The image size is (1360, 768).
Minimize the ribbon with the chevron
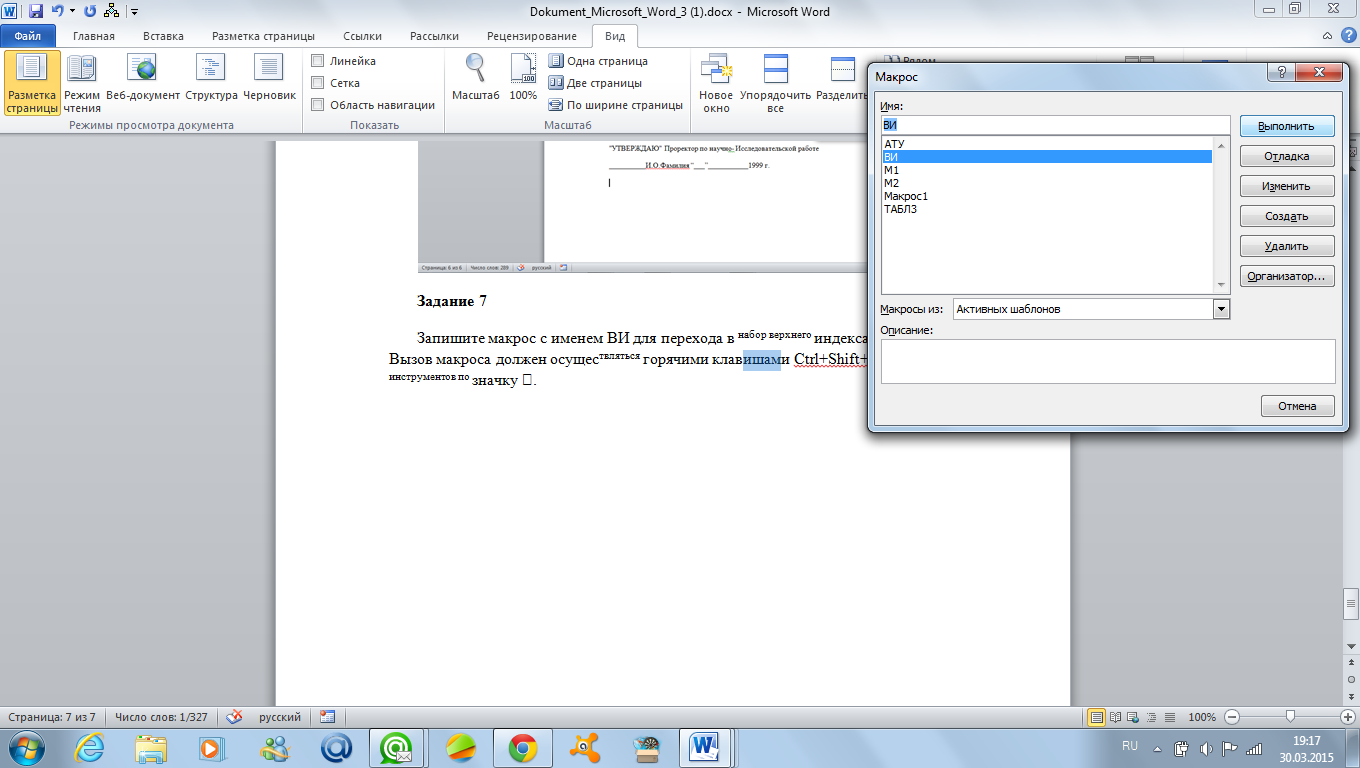(x=1327, y=36)
